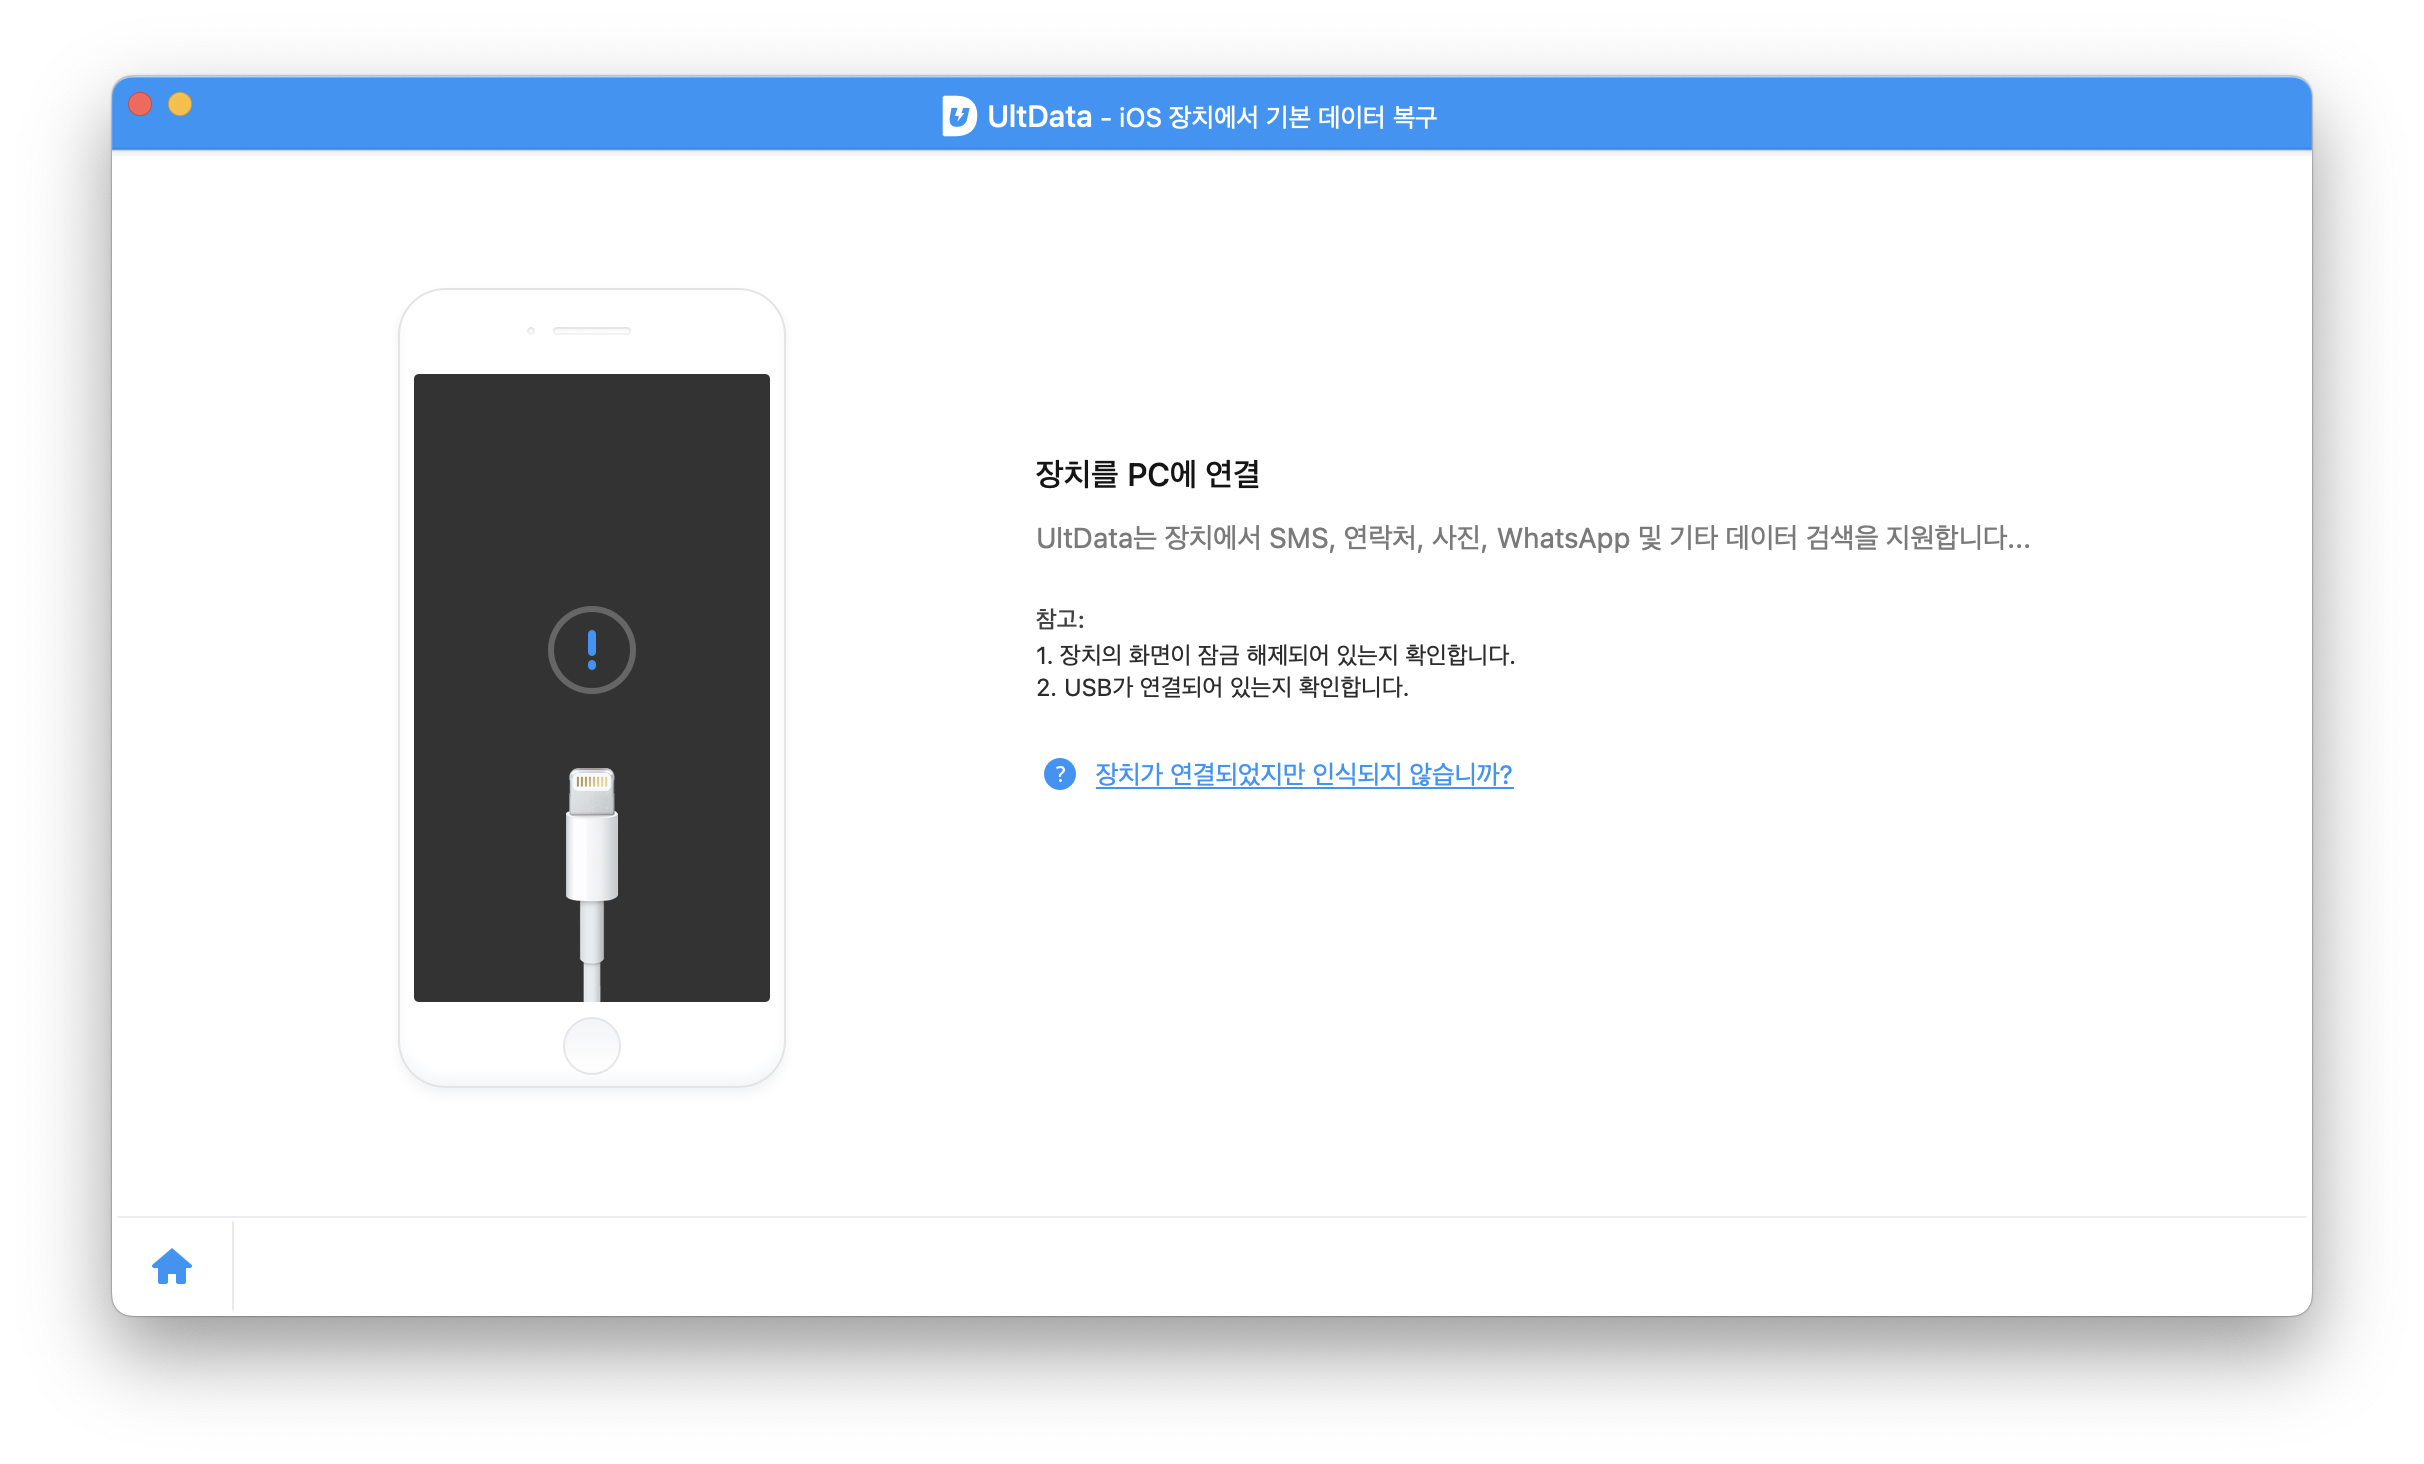Click the phone's speaker grille
The image size is (2424, 1464).
click(x=592, y=330)
